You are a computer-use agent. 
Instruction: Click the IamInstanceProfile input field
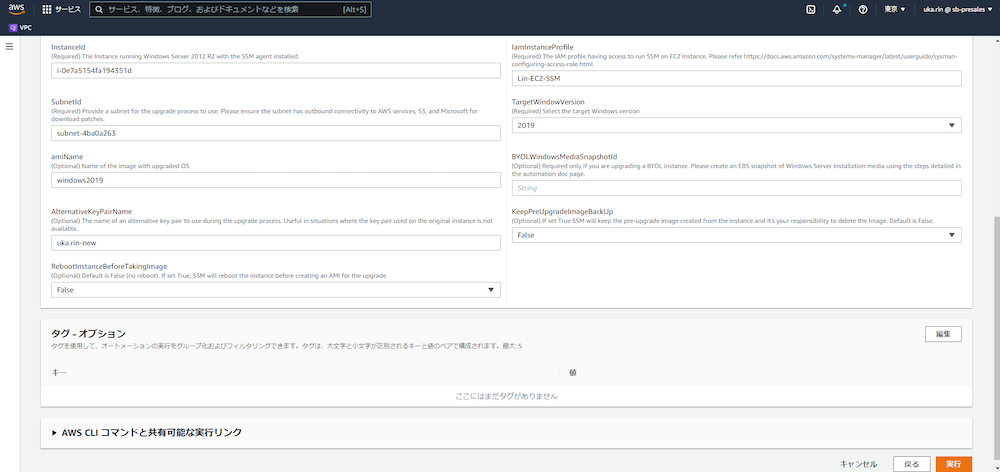(737, 78)
